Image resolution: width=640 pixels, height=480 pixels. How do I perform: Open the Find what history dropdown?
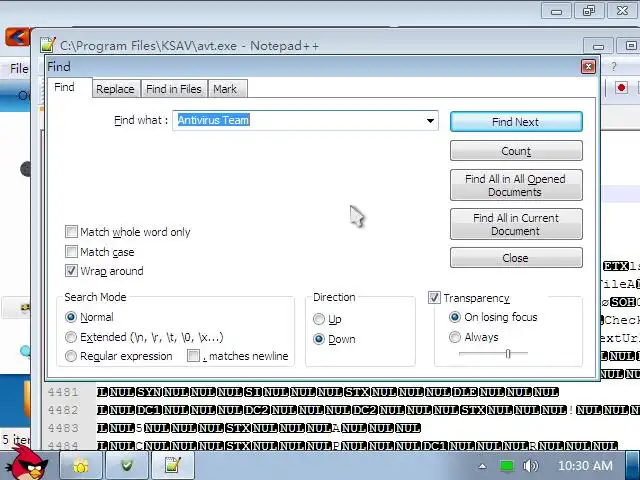430,121
